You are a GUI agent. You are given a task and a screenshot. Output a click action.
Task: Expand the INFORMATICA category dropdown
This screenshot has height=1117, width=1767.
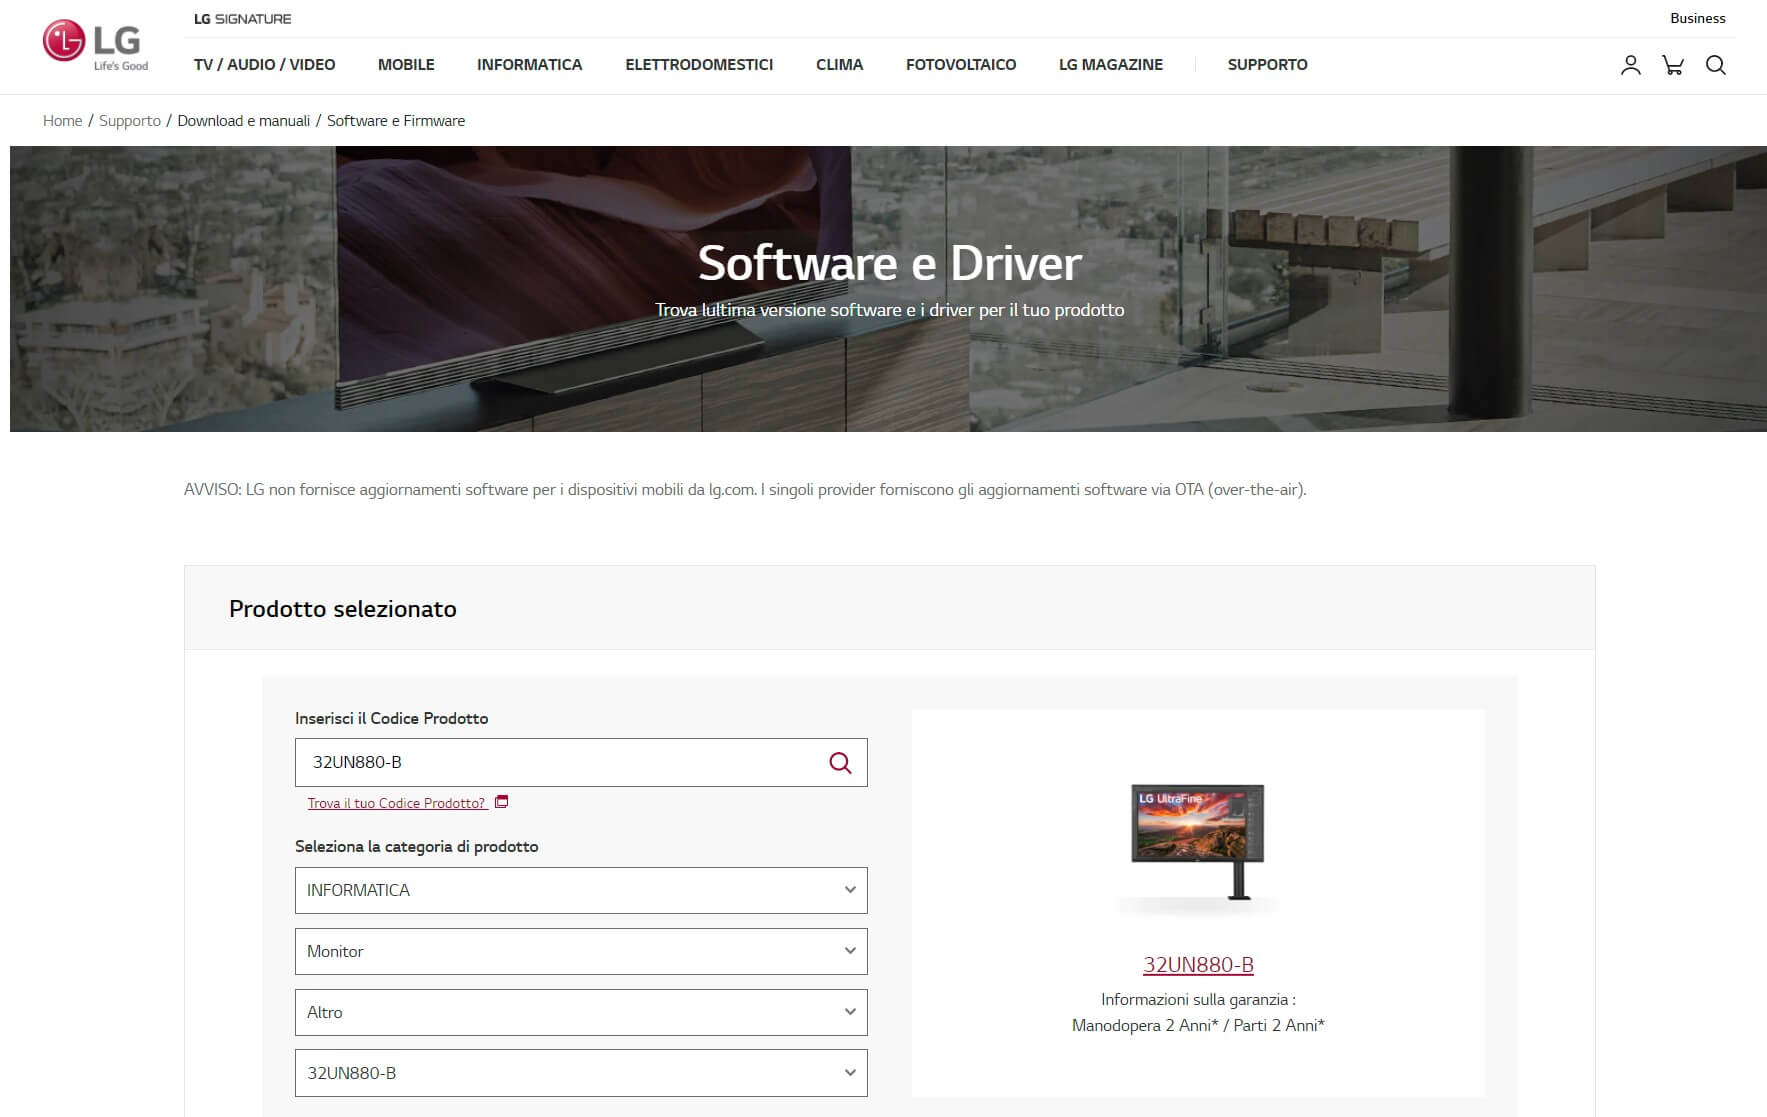[580, 890]
